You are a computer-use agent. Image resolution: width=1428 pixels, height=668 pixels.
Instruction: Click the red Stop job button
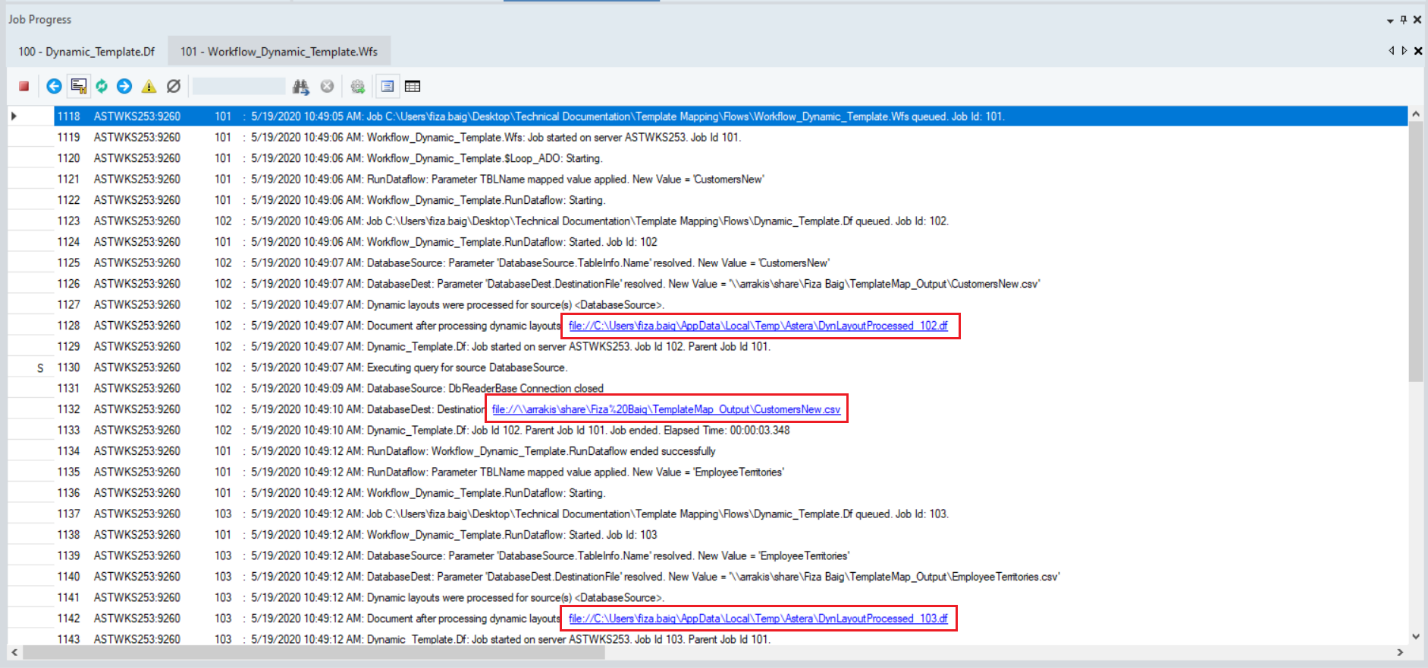[24, 87]
